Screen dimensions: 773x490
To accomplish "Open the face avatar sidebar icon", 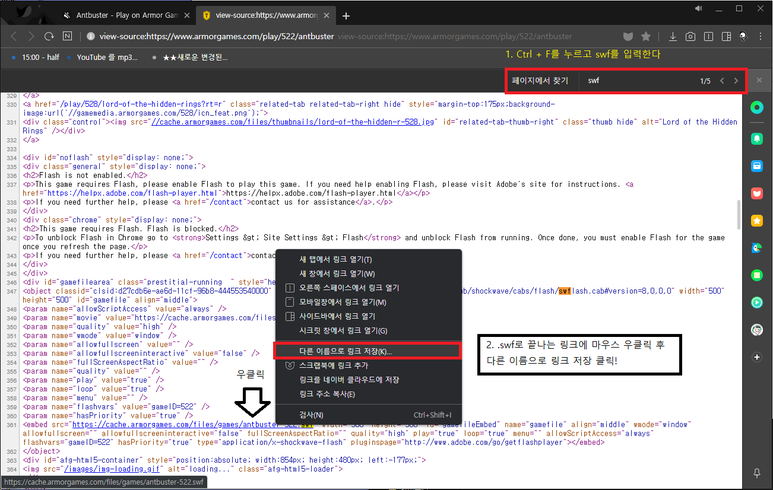I will 757,329.
